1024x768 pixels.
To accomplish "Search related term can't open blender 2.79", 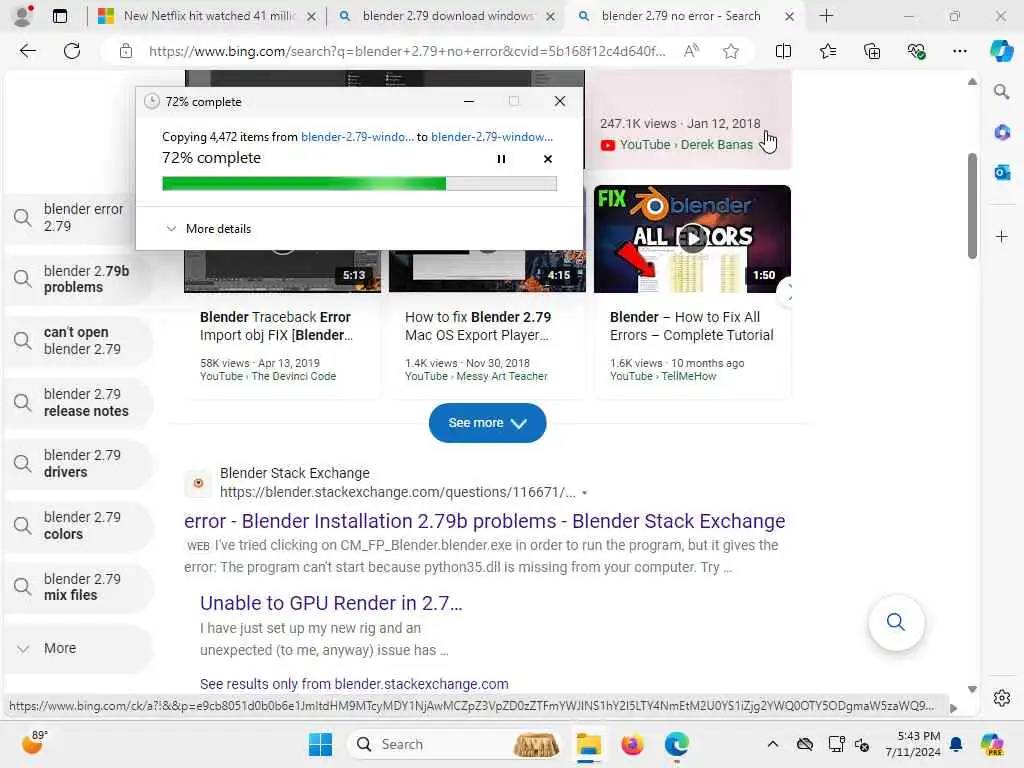I will click(x=78, y=340).
